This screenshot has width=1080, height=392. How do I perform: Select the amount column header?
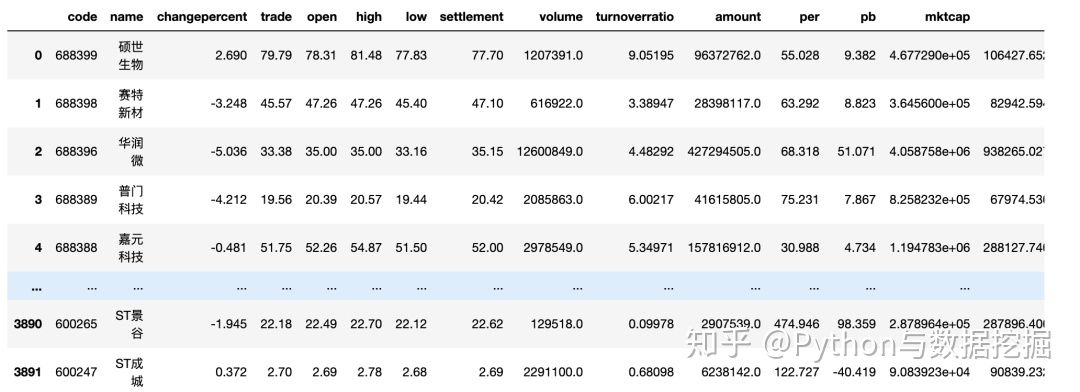click(x=738, y=17)
